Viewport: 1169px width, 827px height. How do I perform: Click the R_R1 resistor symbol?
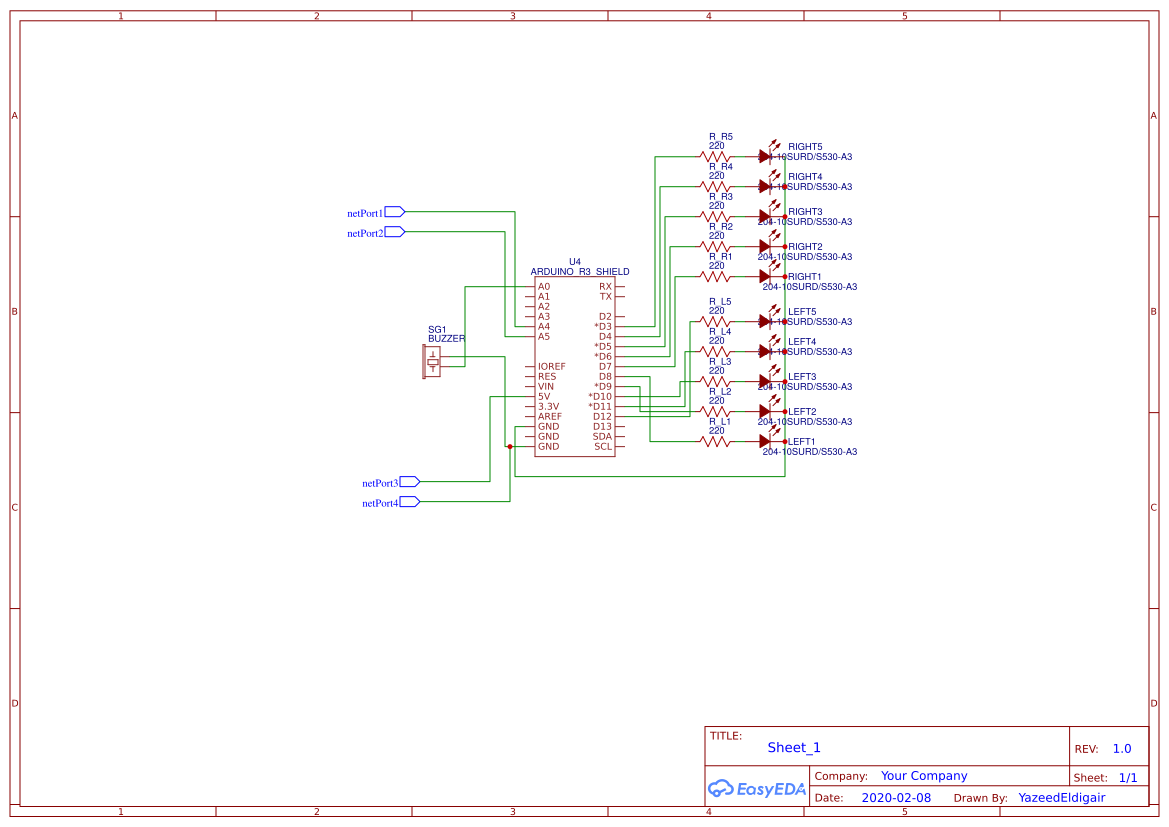coord(715,274)
